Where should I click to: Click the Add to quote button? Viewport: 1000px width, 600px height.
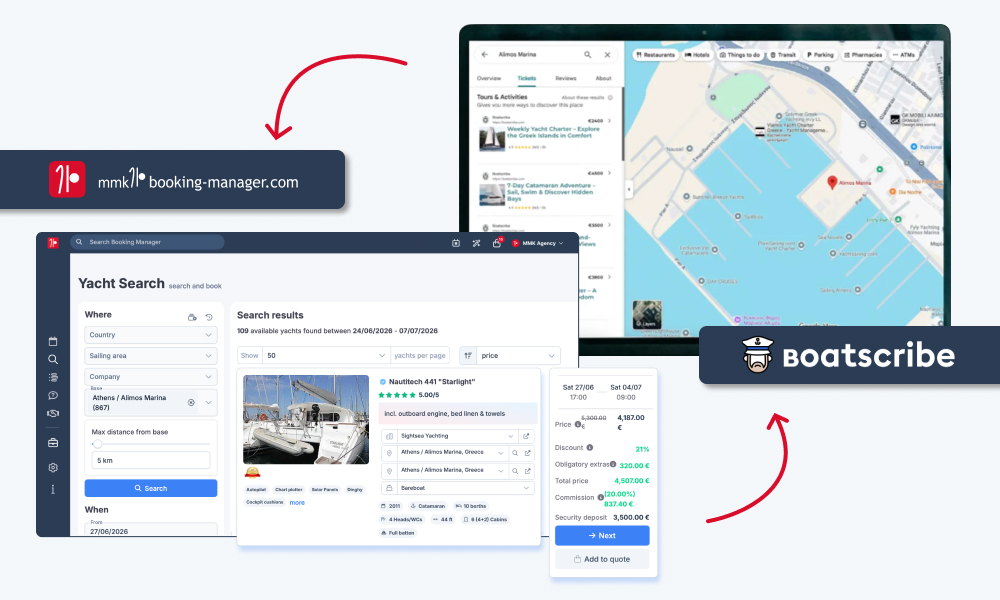click(x=602, y=559)
